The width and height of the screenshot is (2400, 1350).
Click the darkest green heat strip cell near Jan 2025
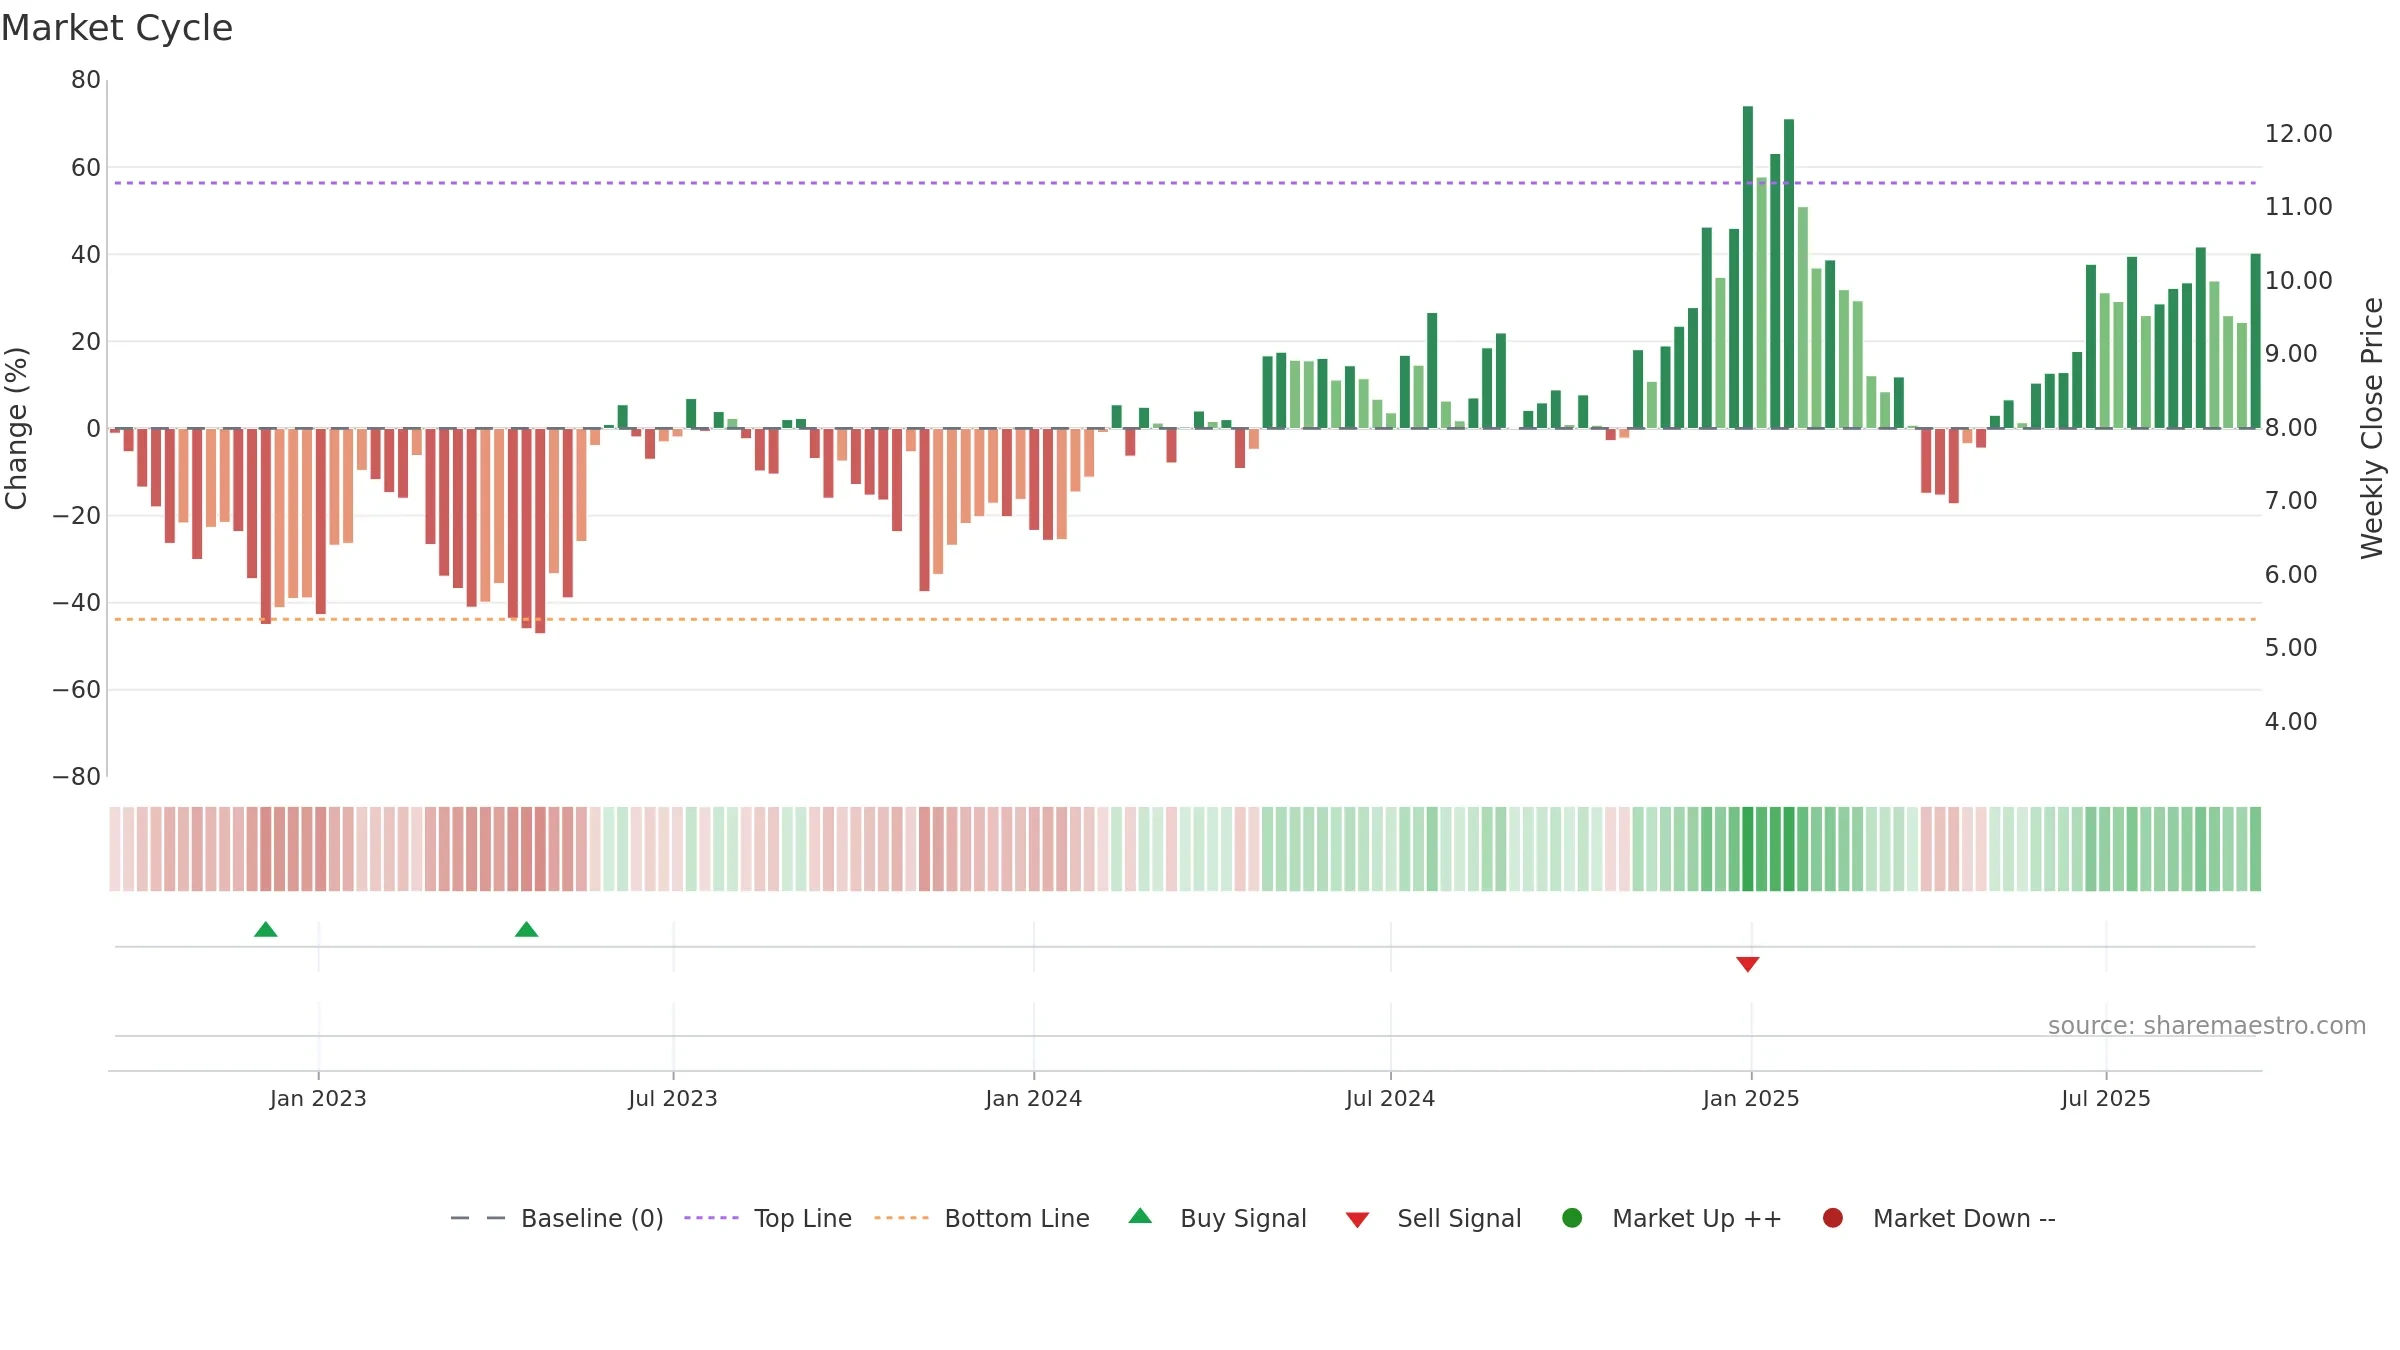tap(1748, 849)
